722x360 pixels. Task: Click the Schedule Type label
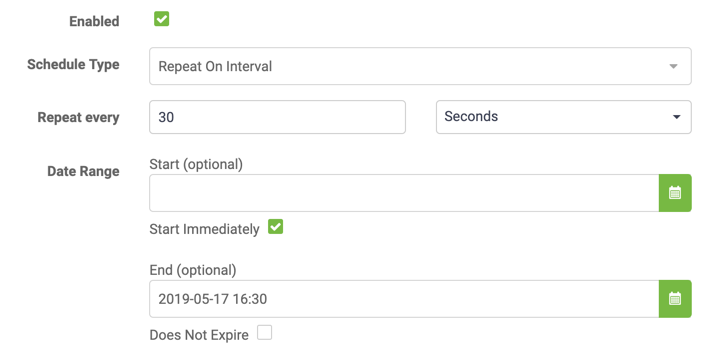click(73, 64)
